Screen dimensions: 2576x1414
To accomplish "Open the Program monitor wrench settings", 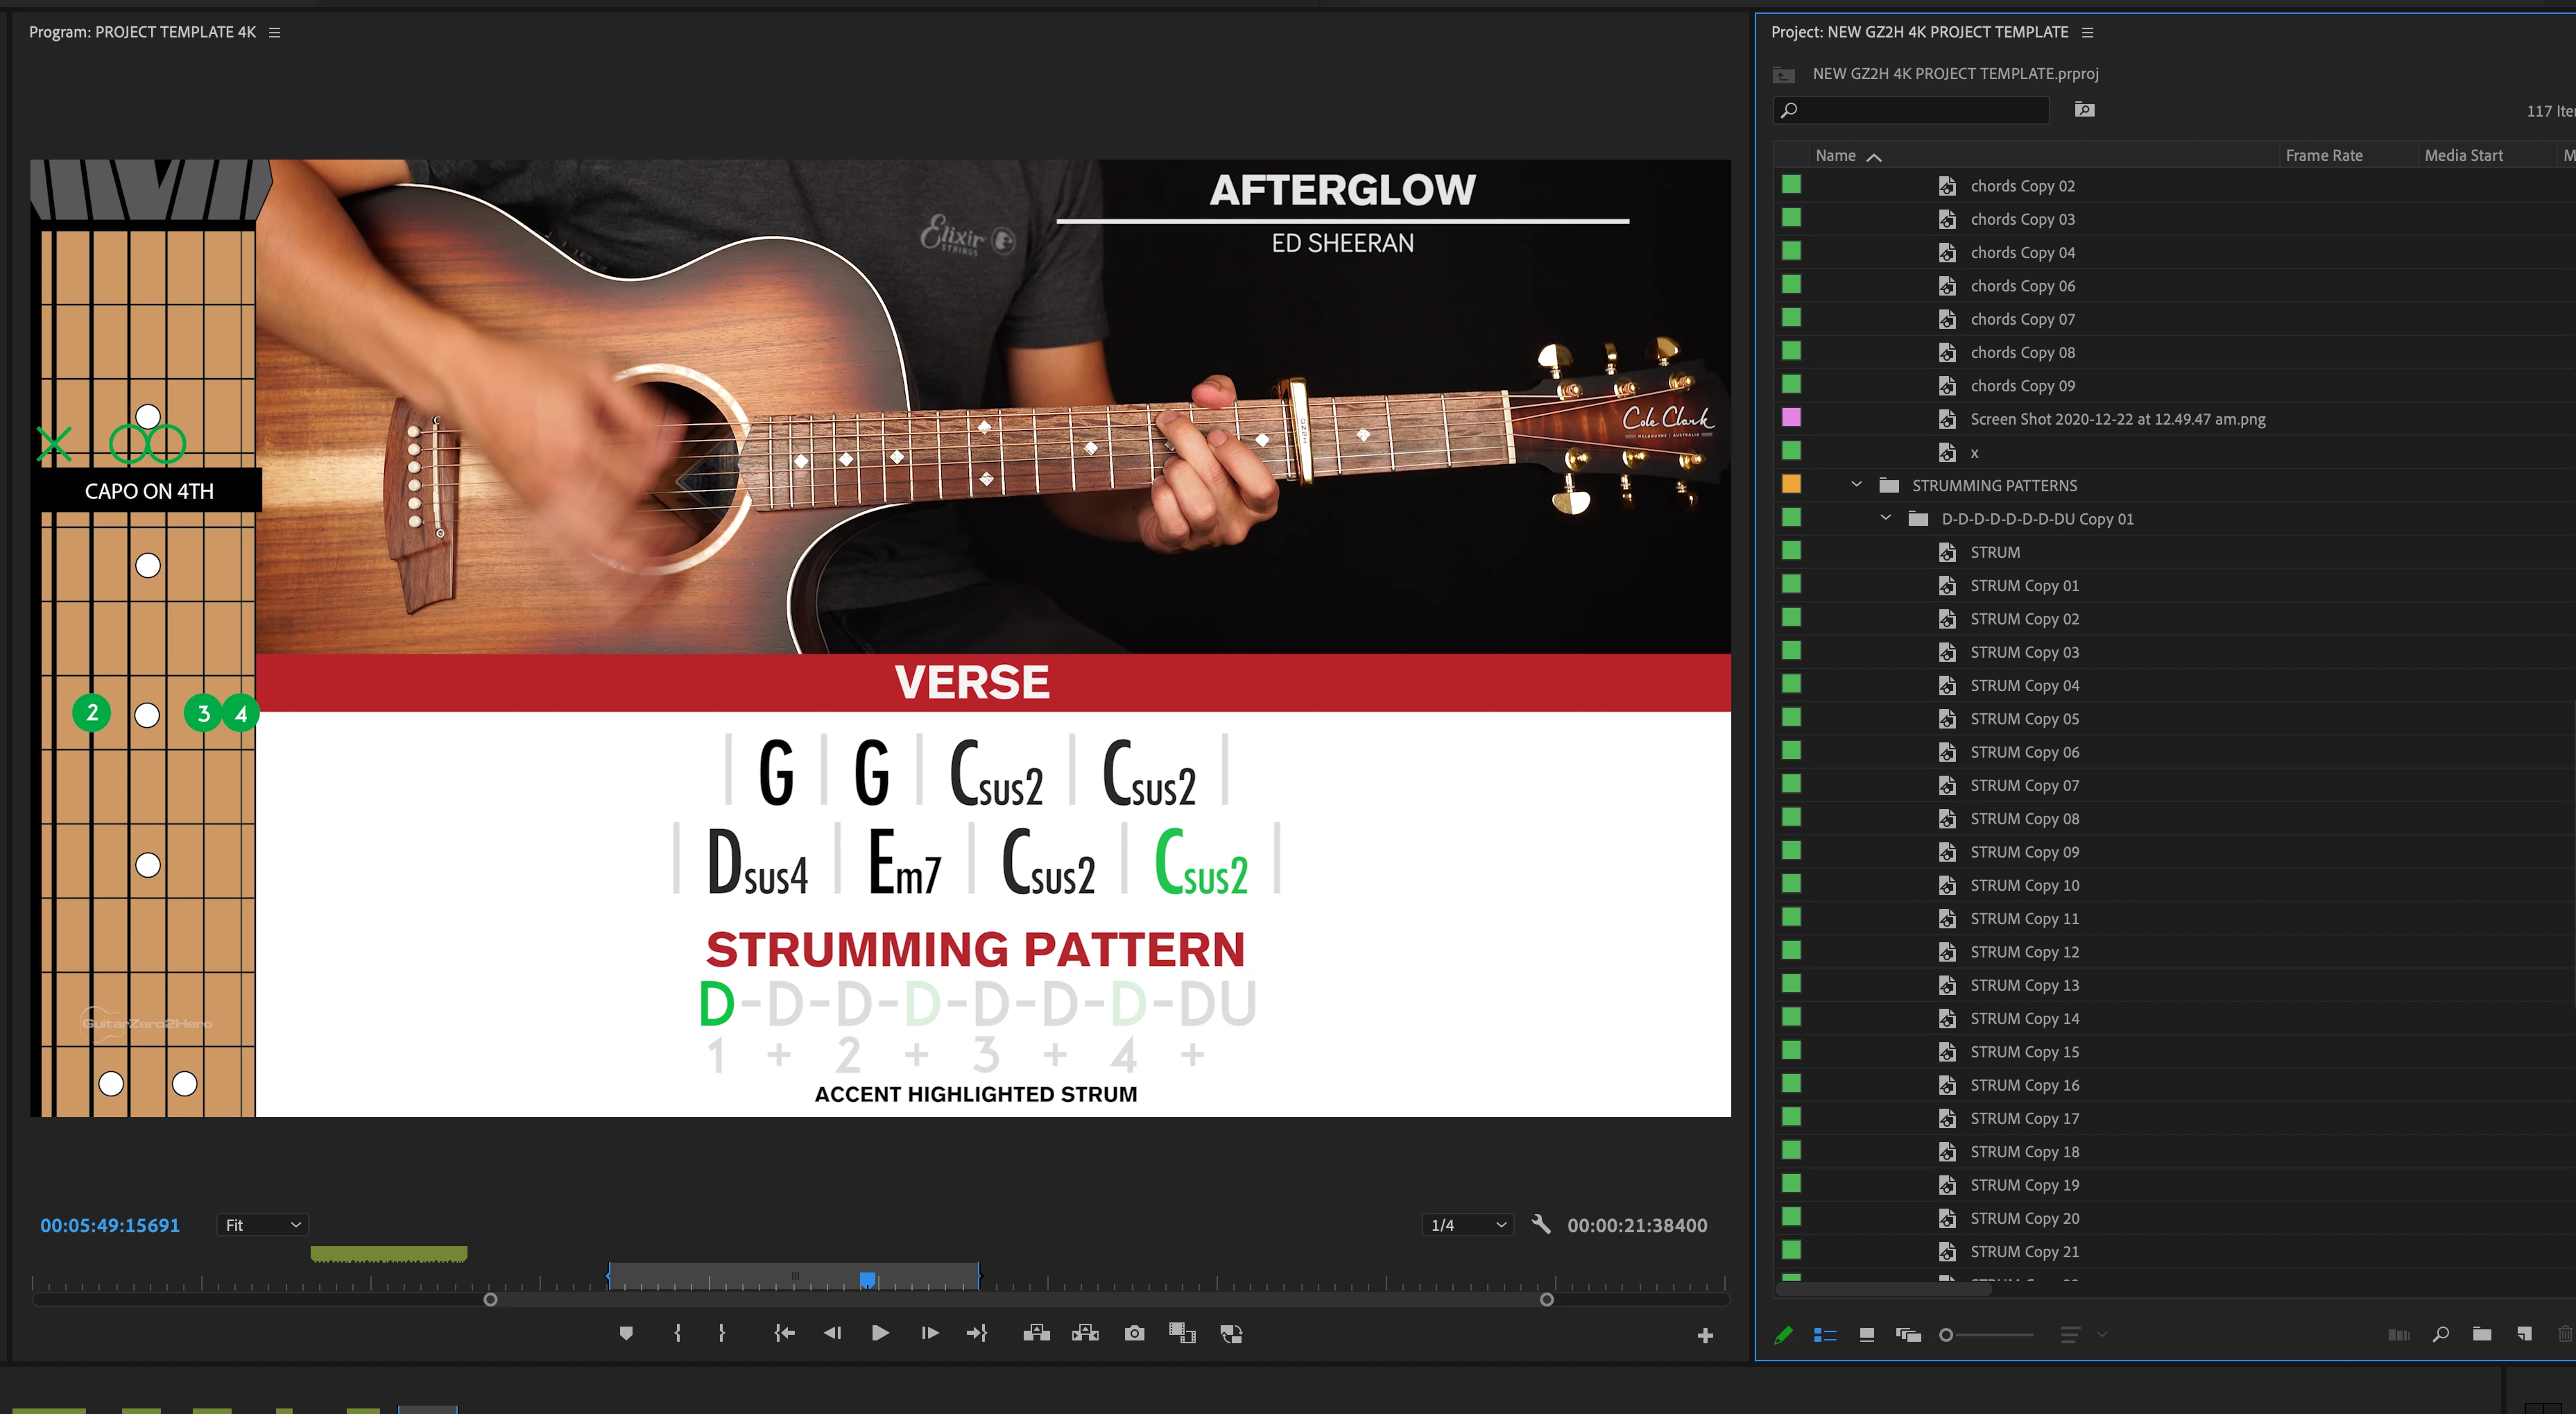I will (1541, 1224).
